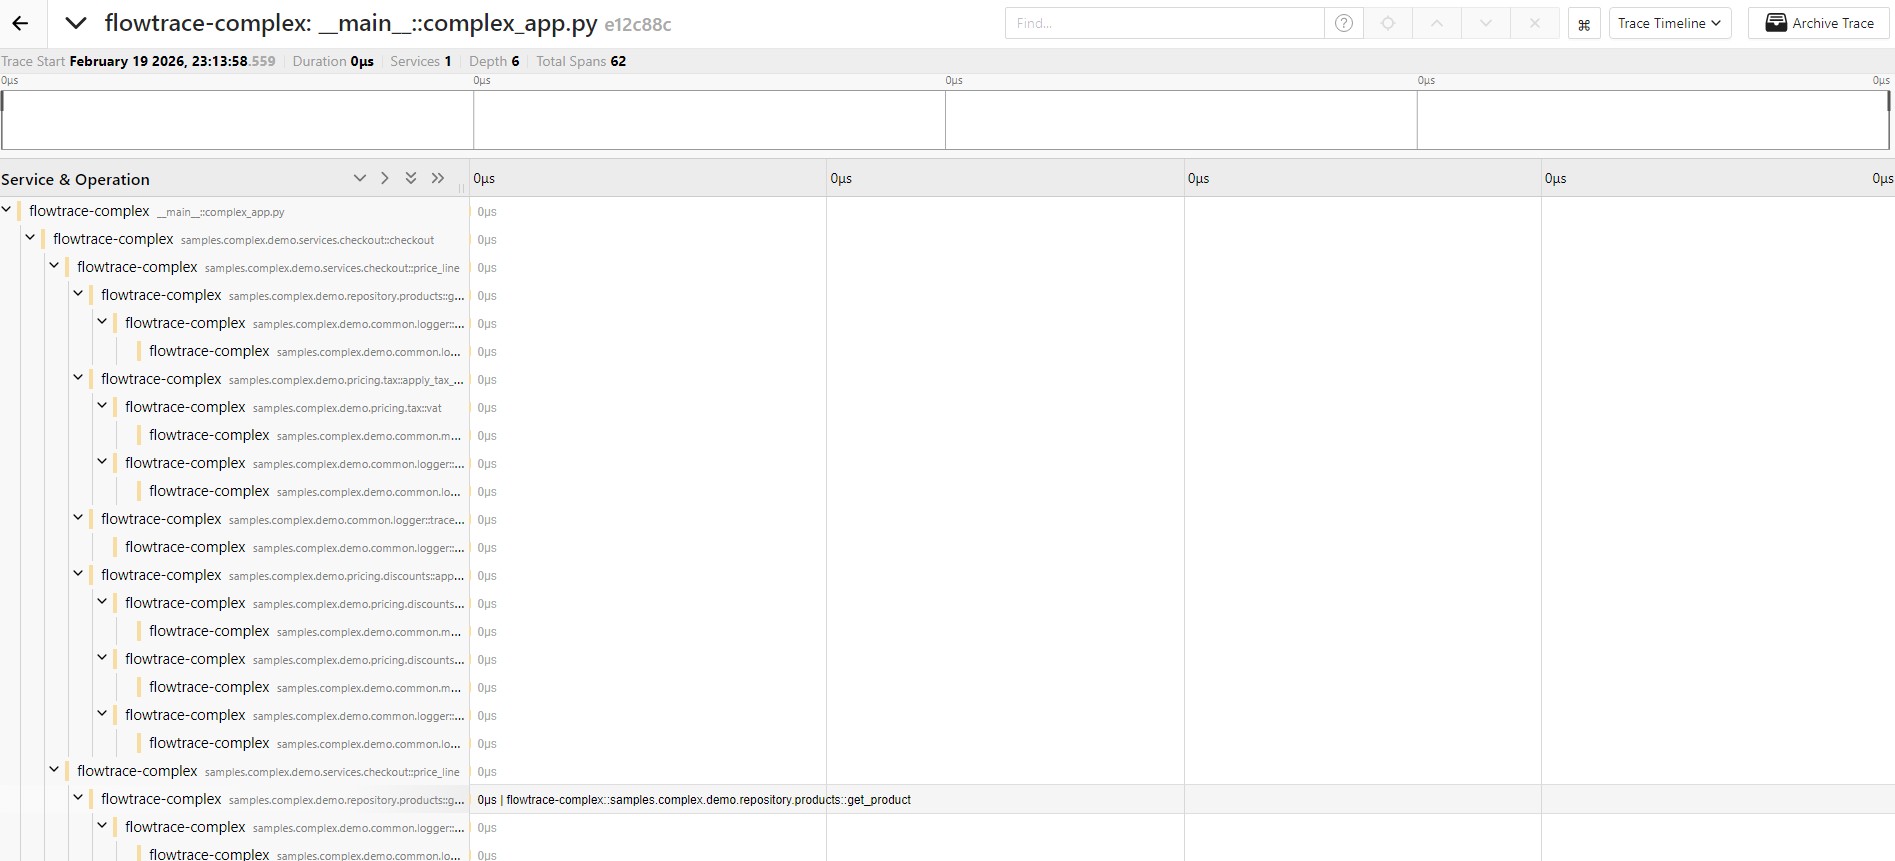Screen dimensions: 1895x861
Task: Expand one level with the single down chevron
Action: (360, 178)
